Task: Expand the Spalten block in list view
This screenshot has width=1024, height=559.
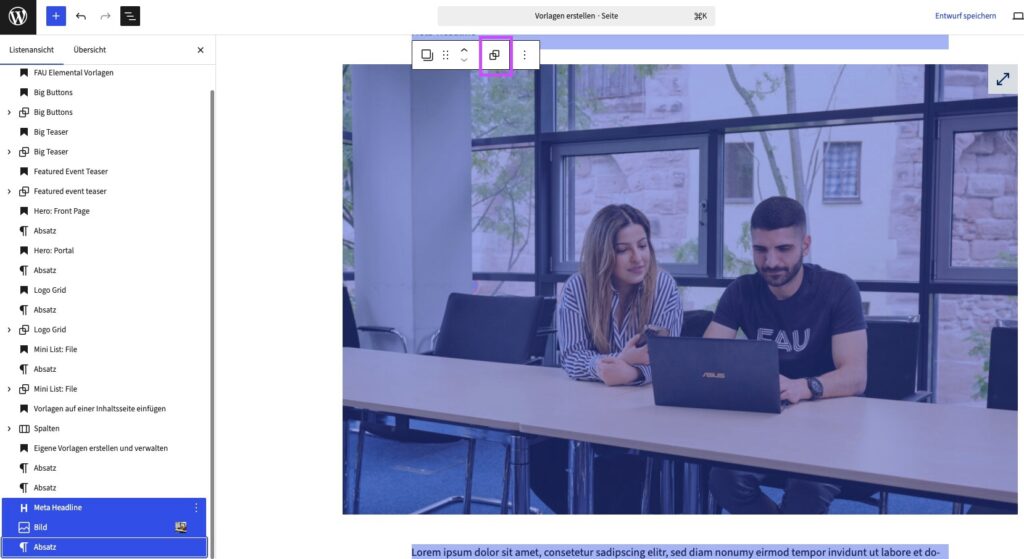Action: [9, 428]
